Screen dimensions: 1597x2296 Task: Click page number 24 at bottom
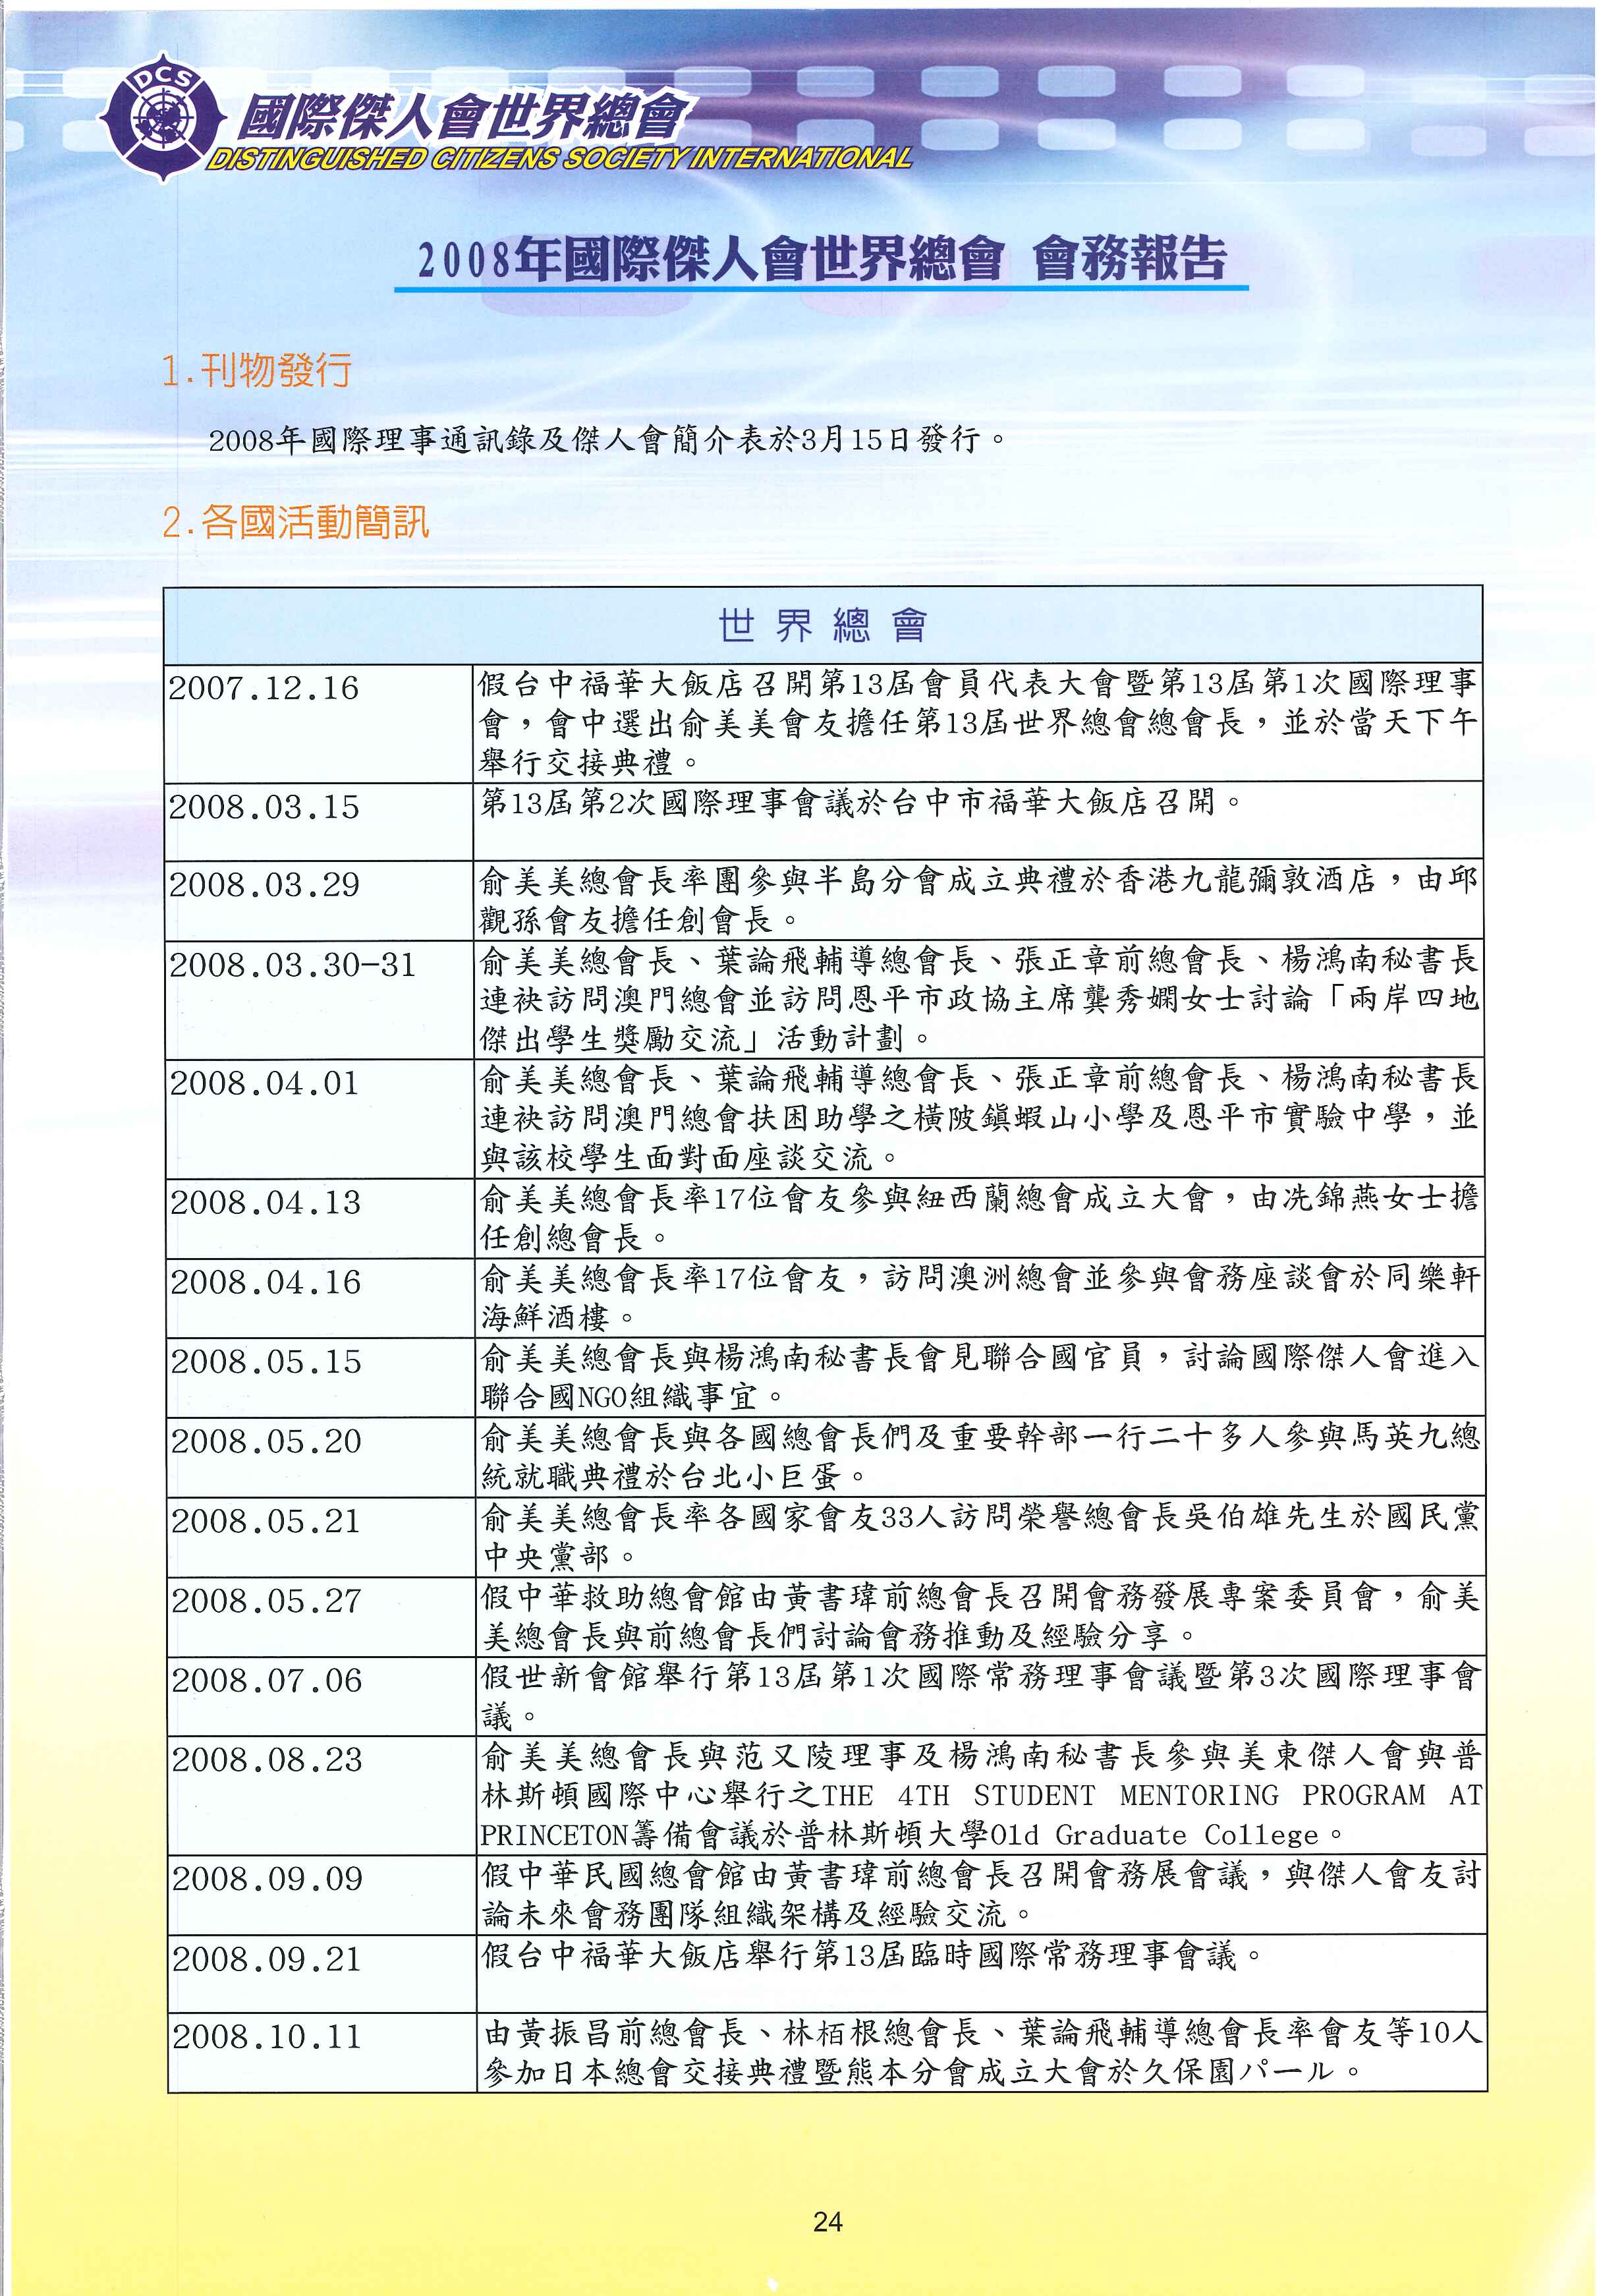828,2221
